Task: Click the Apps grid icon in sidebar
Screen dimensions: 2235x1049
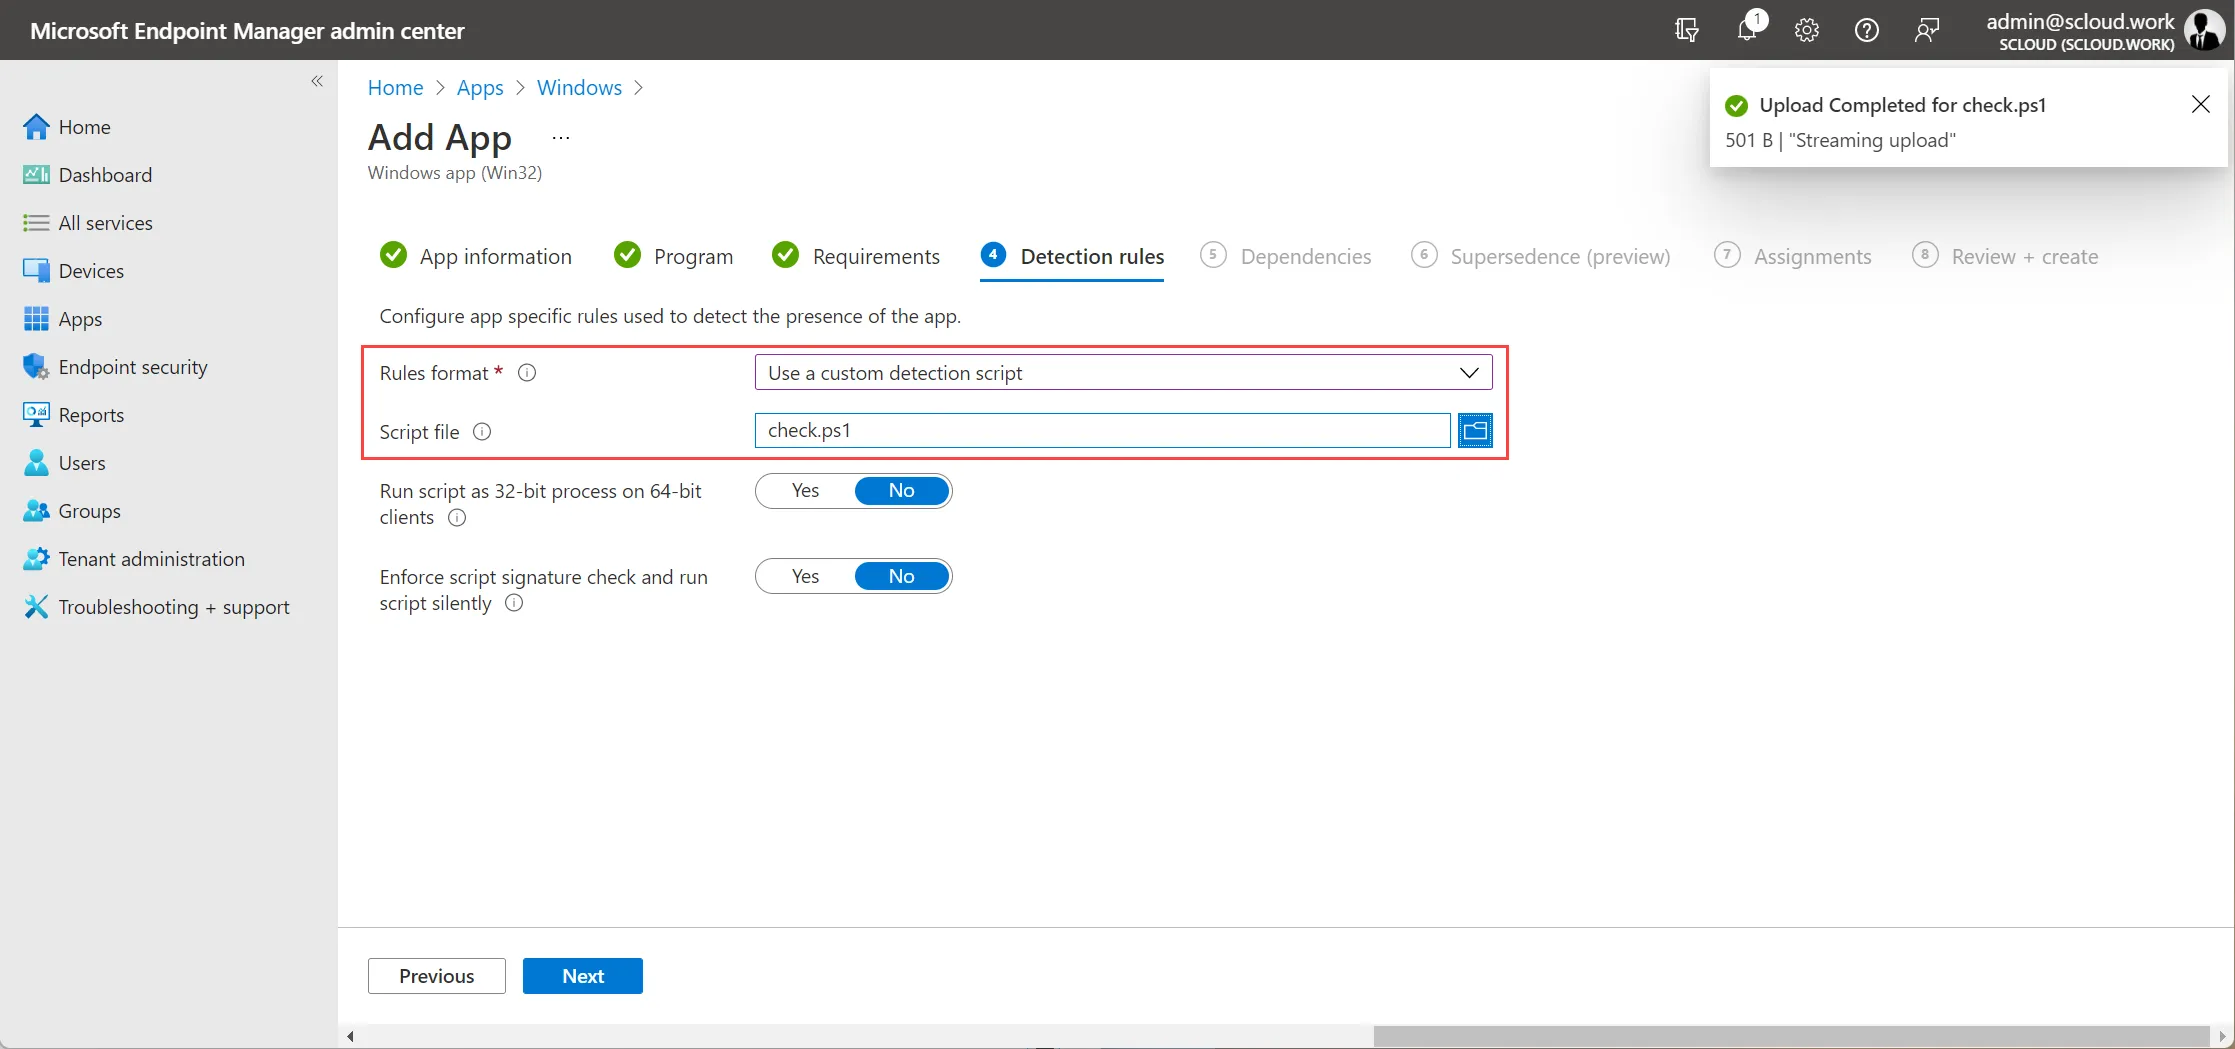Action: coord(36,319)
